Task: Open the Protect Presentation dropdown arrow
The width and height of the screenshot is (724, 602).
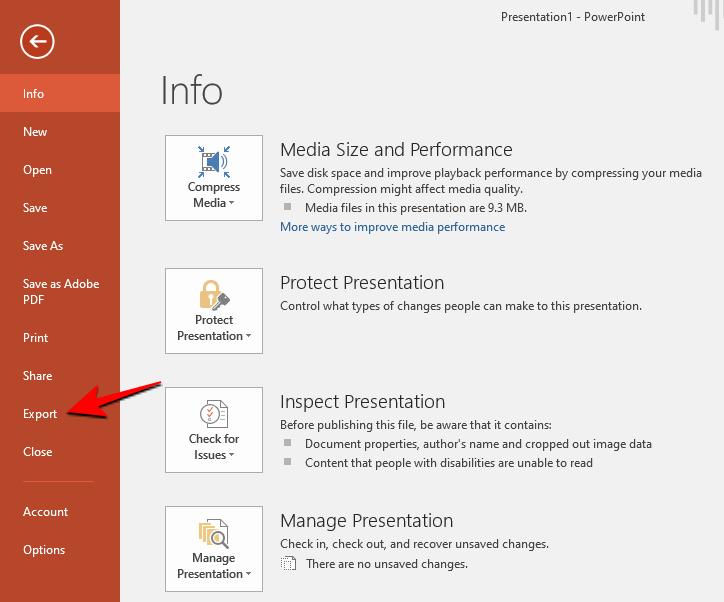Action: tap(248, 337)
